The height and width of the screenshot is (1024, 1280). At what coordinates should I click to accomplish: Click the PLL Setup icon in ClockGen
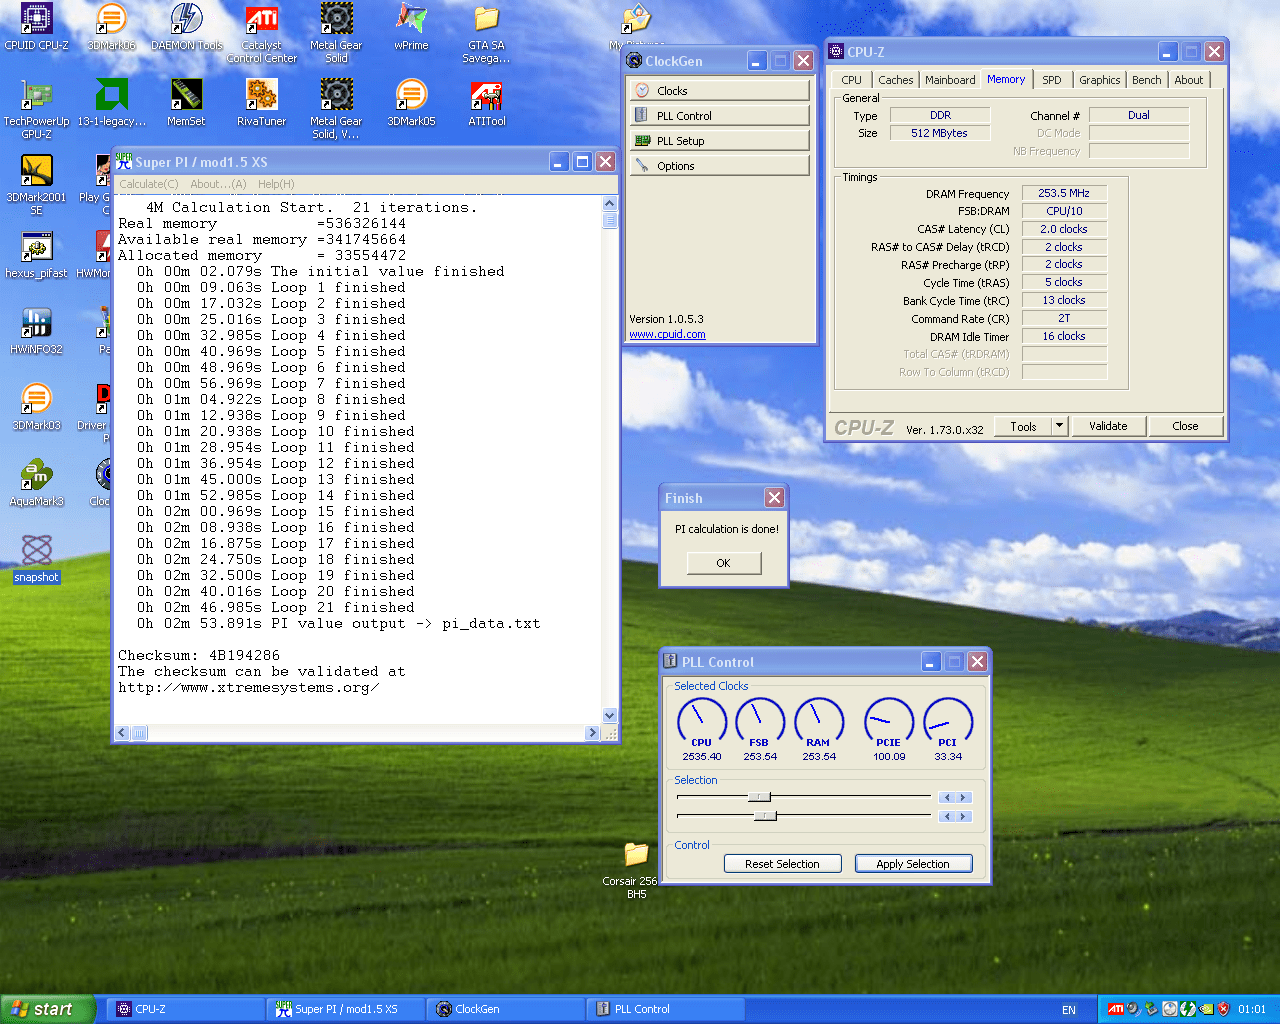642,140
